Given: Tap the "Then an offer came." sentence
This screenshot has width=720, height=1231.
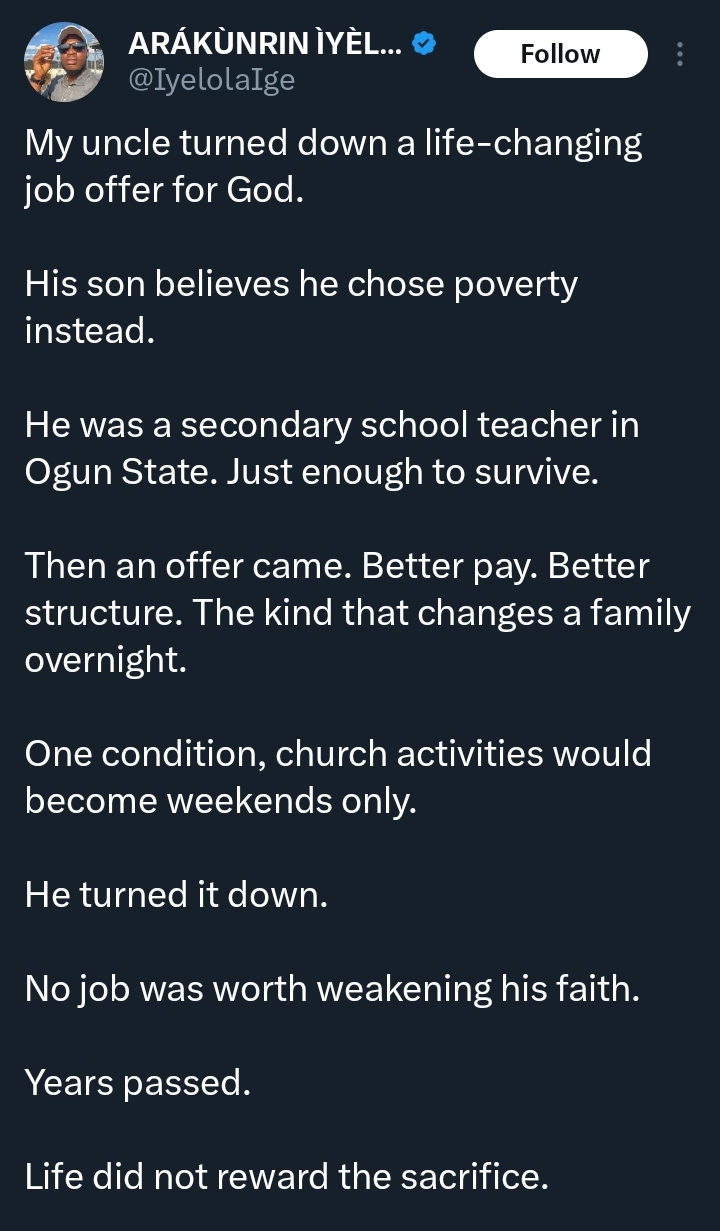Looking at the screenshot, I should coord(188,566).
